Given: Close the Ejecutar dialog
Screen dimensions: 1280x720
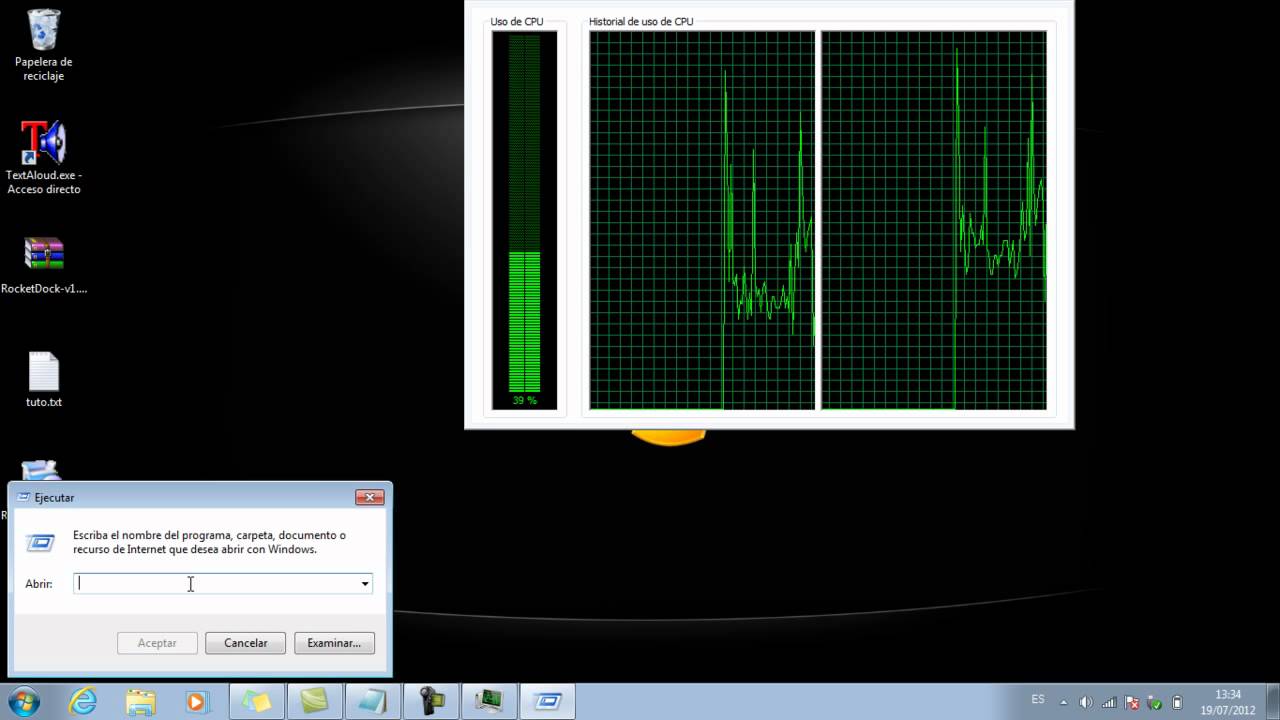Looking at the screenshot, I should tap(370, 497).
